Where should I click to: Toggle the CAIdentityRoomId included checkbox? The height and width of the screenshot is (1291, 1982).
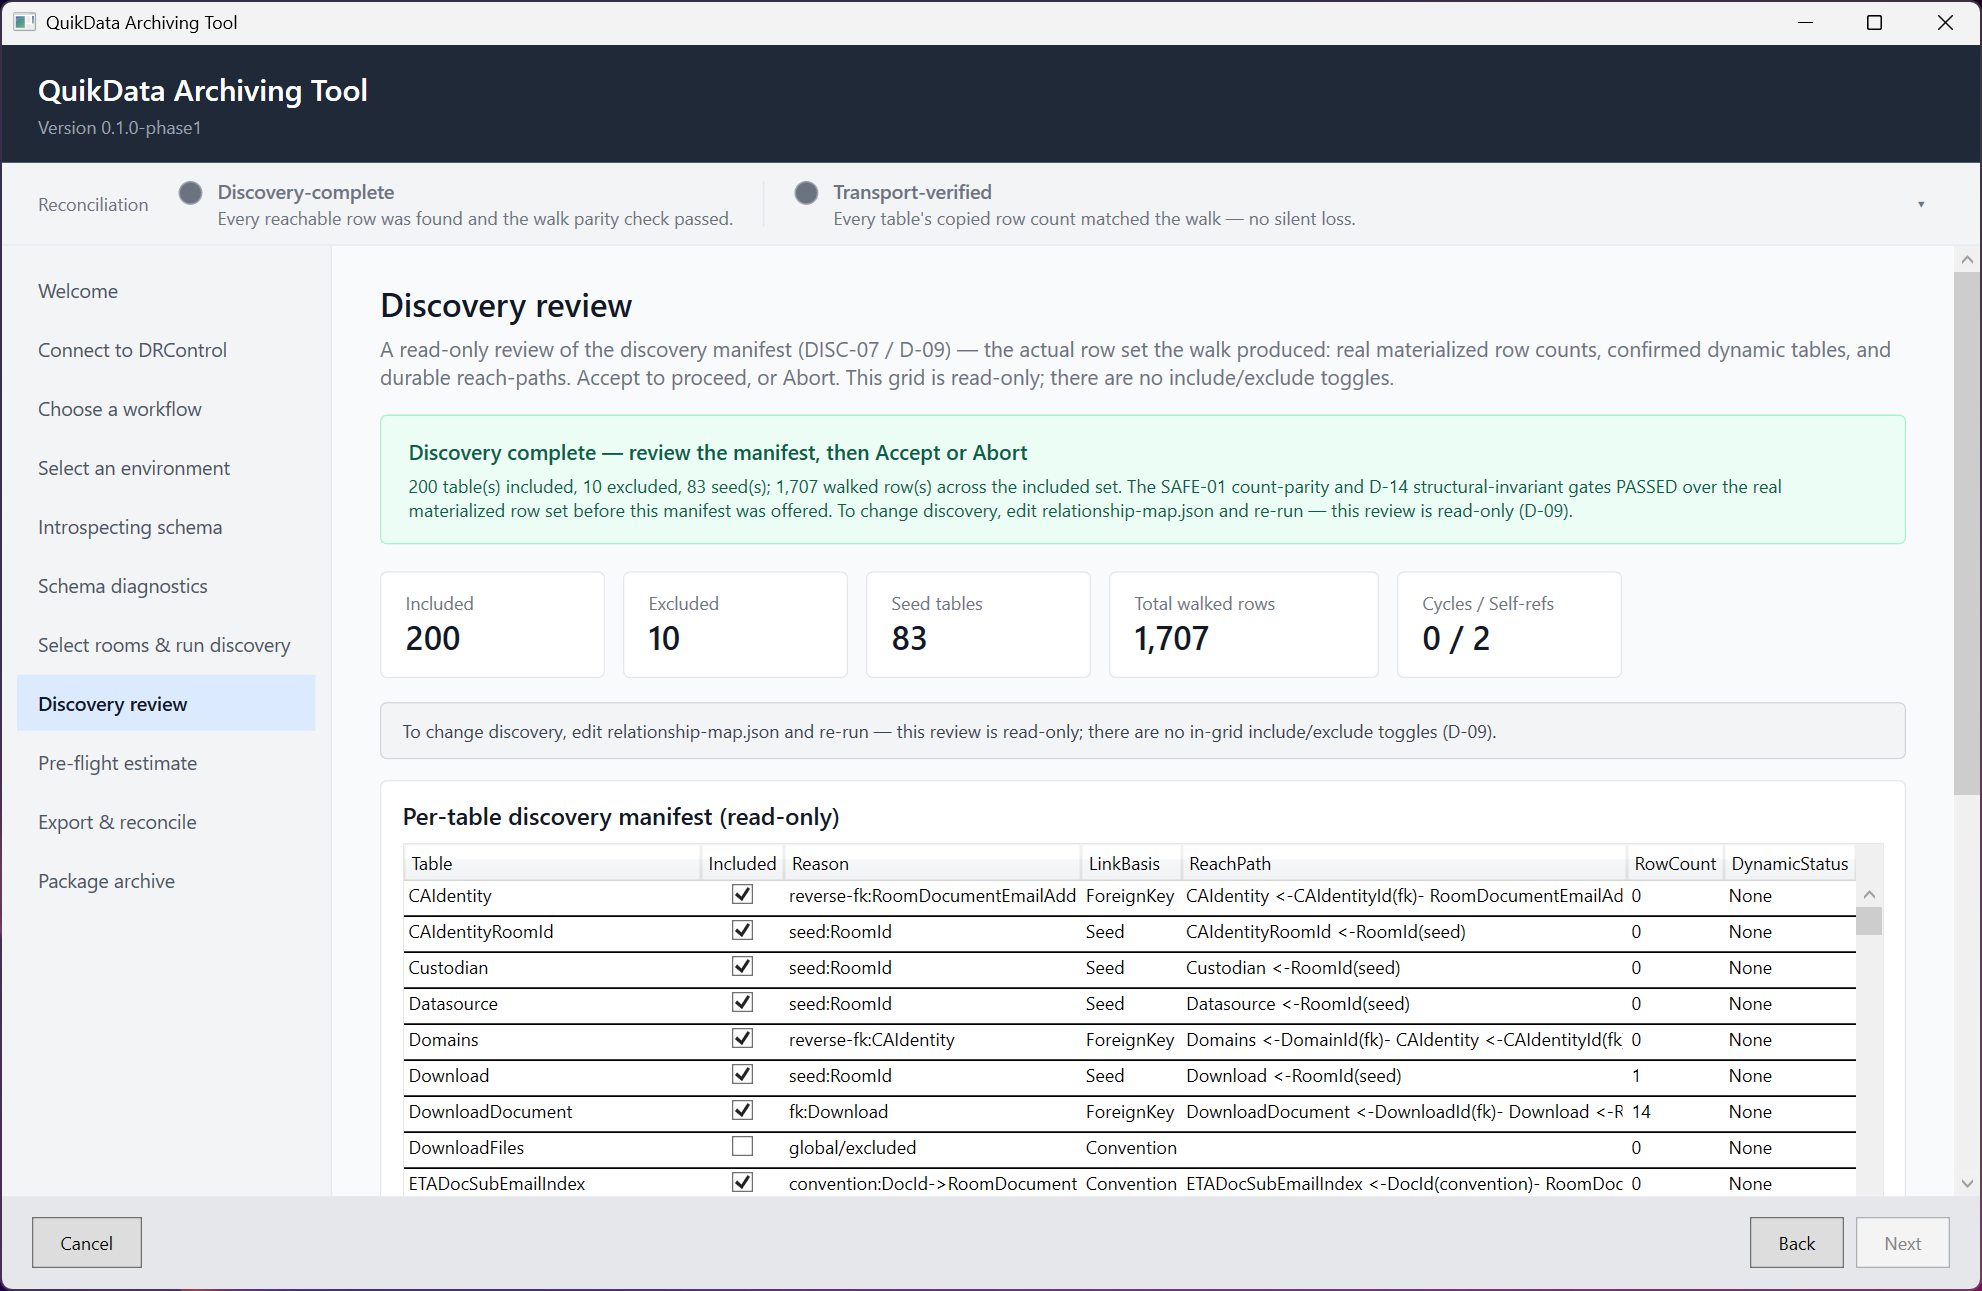click(x=742, y=931)
